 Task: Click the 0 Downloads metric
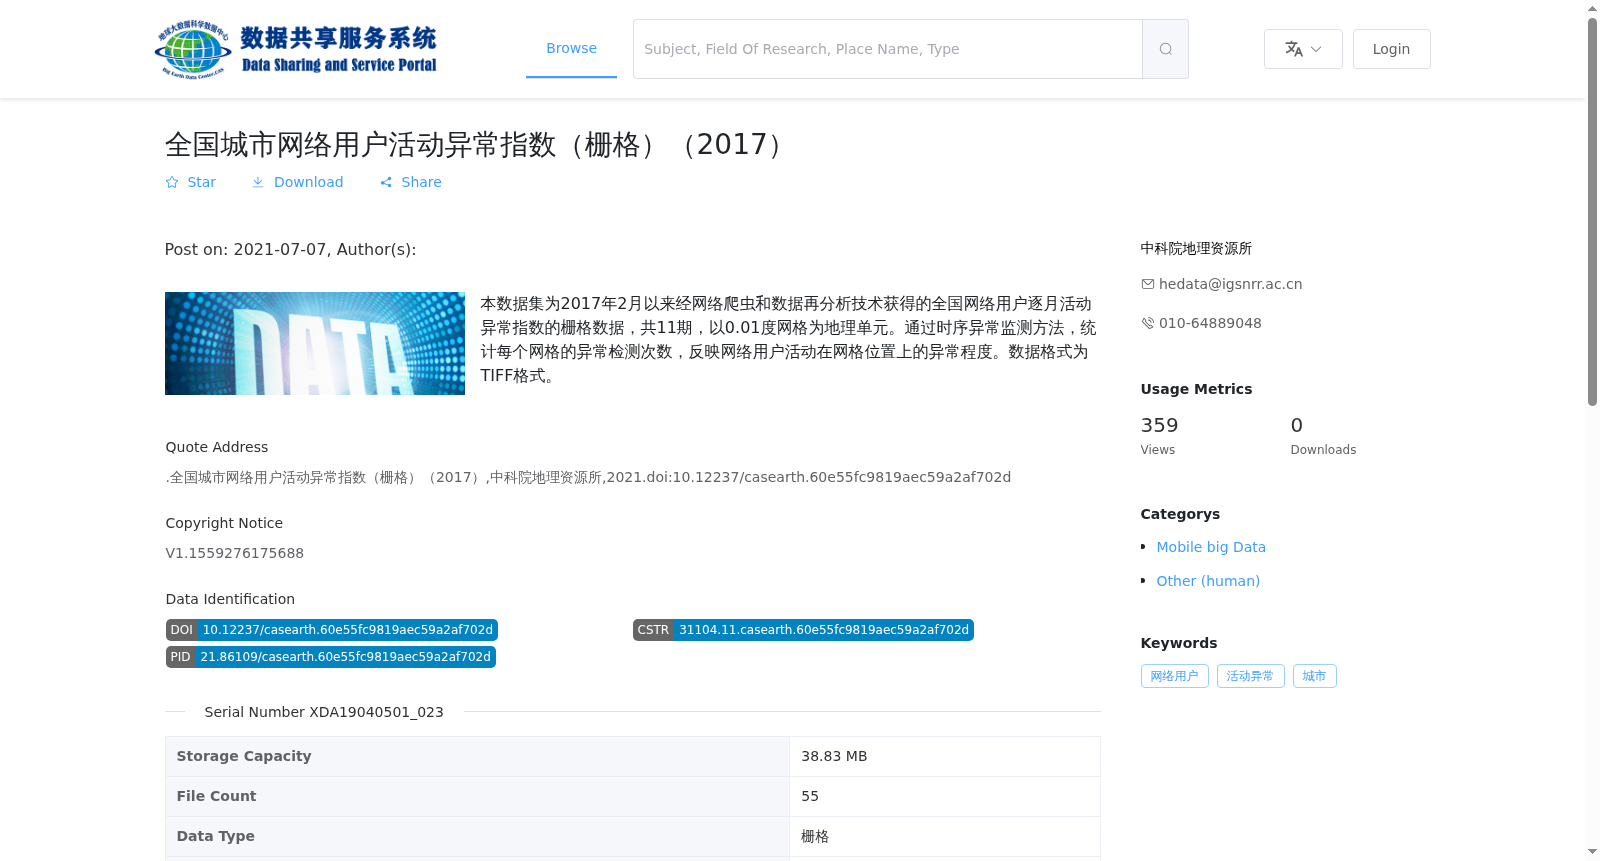(1323, 436)
